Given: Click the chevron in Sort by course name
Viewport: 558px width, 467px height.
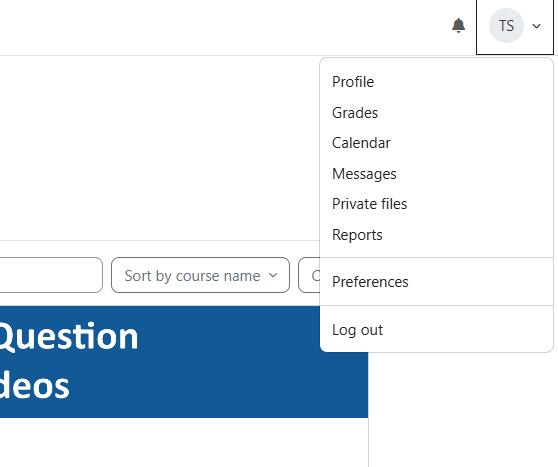Looking at the screenshot, I should 273,275.
